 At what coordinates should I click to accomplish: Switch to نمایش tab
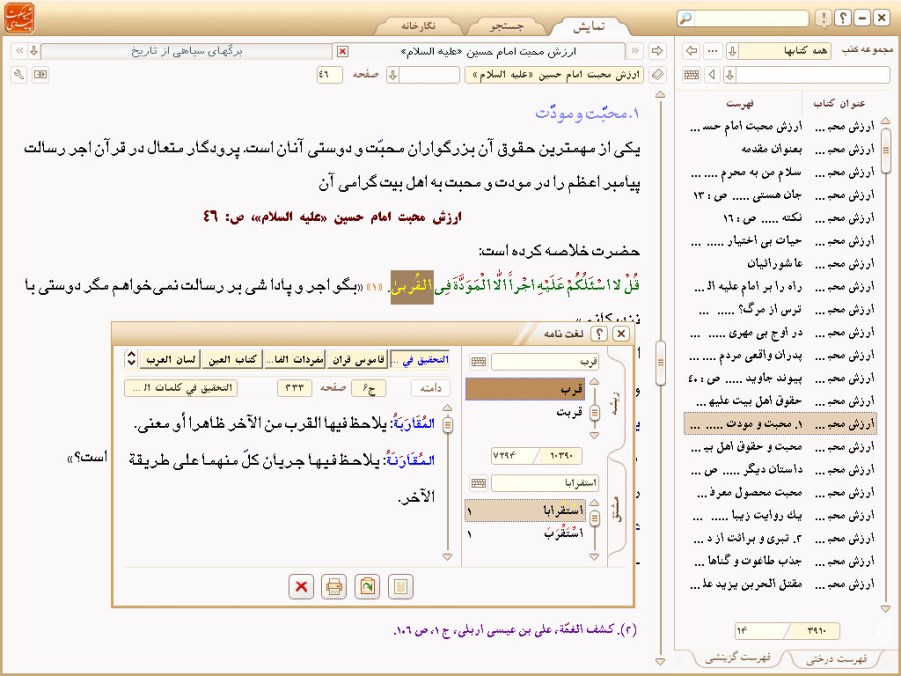pos(590,26)
